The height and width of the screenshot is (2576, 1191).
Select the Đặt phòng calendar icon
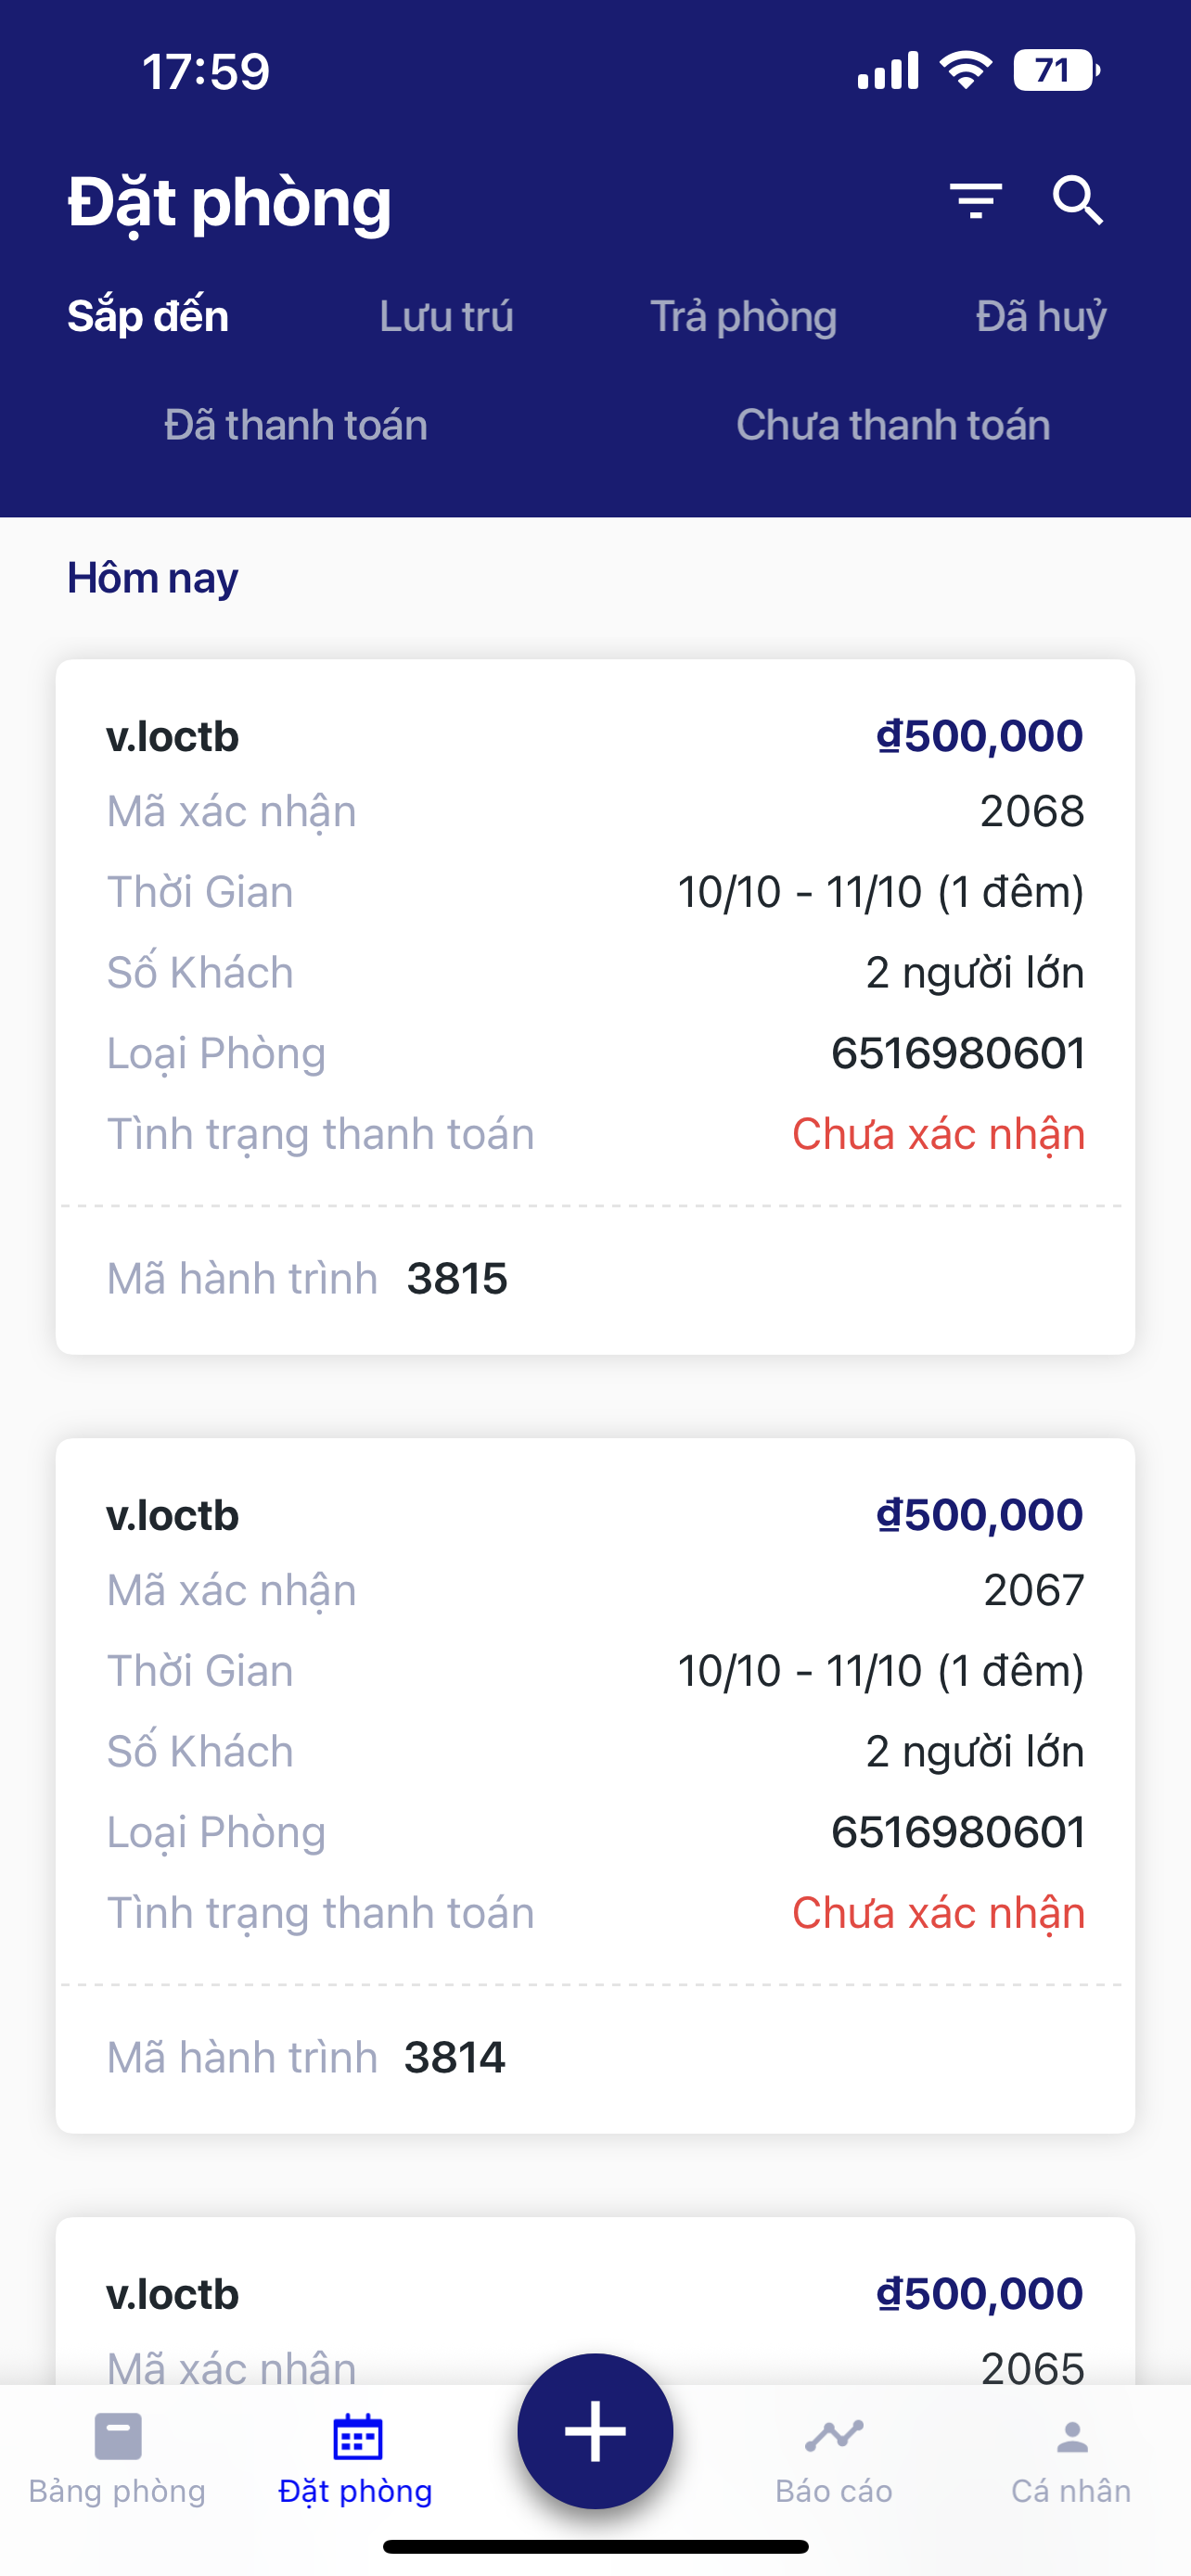click(356, 2436)
